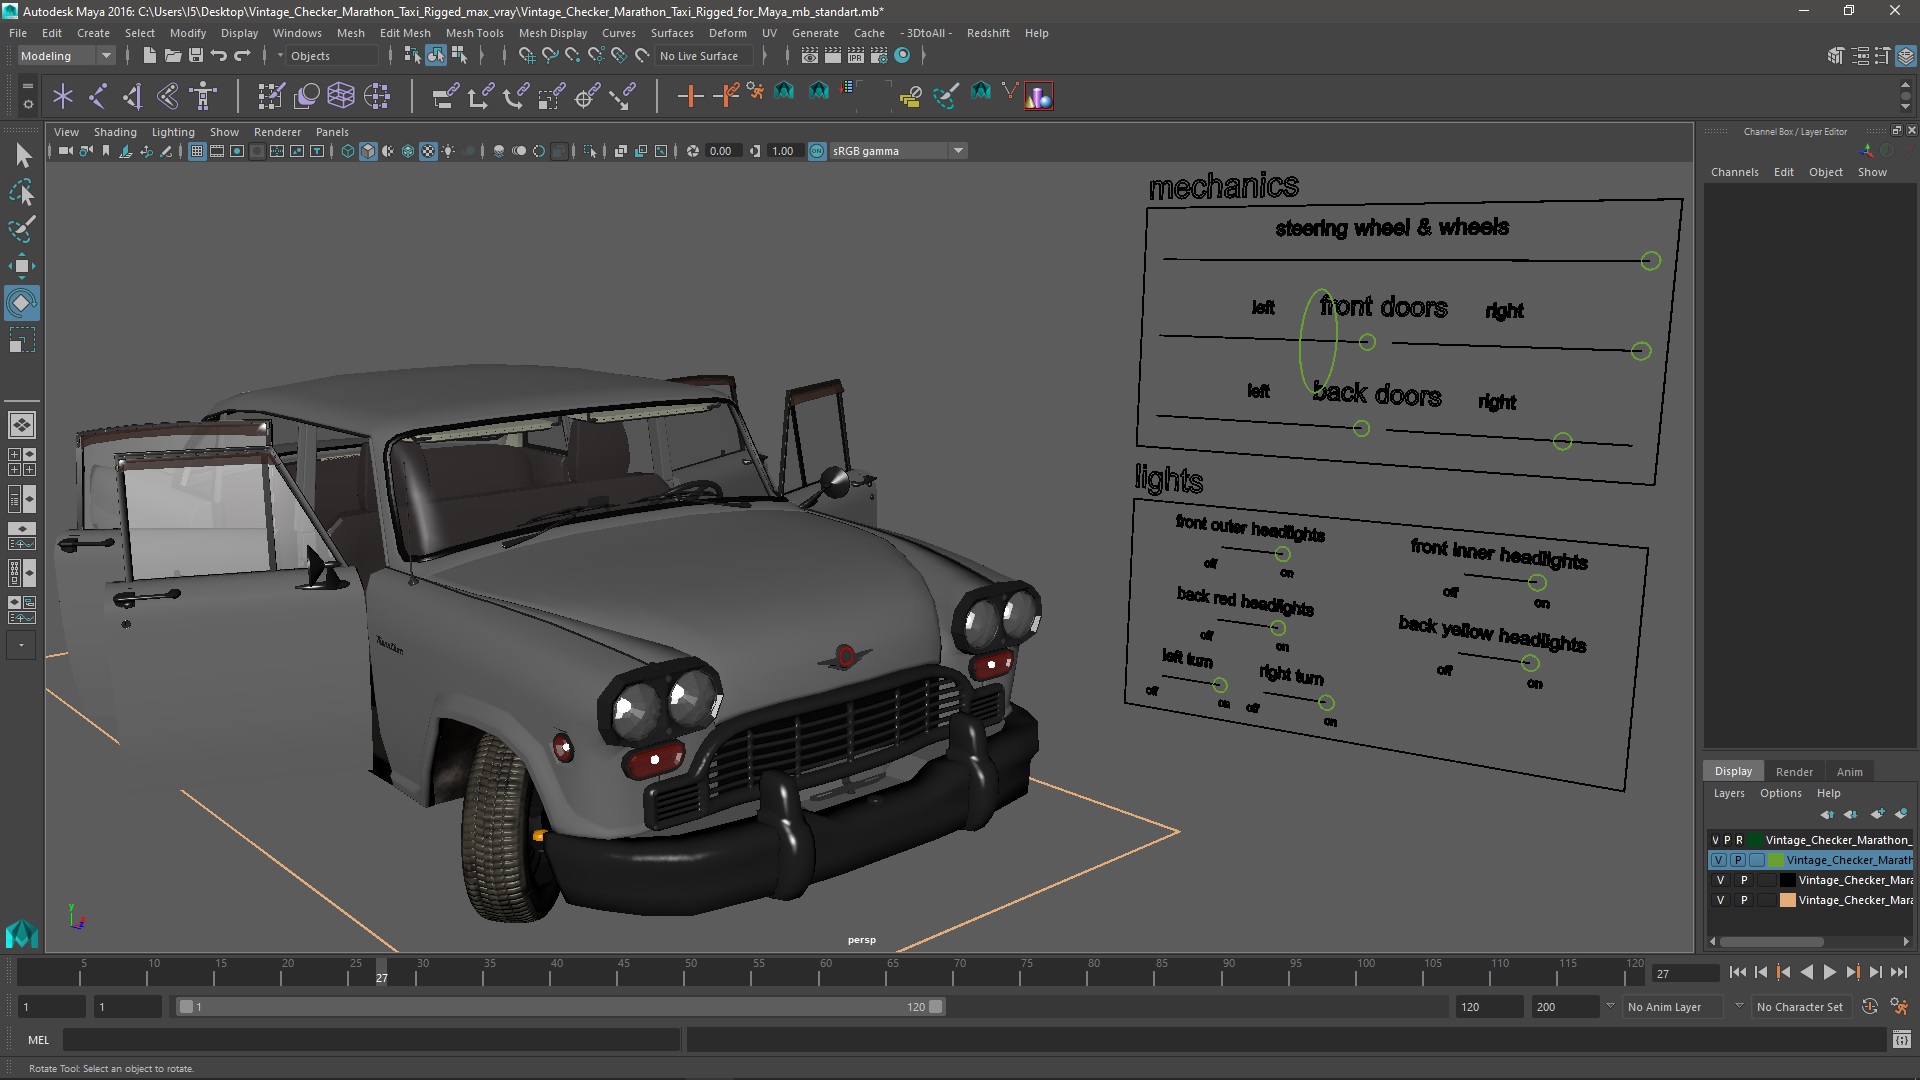Open the shelf options gear menu
Image resolution: width=1920 pixels, height=1080 pixels.
tap(27, 104)
